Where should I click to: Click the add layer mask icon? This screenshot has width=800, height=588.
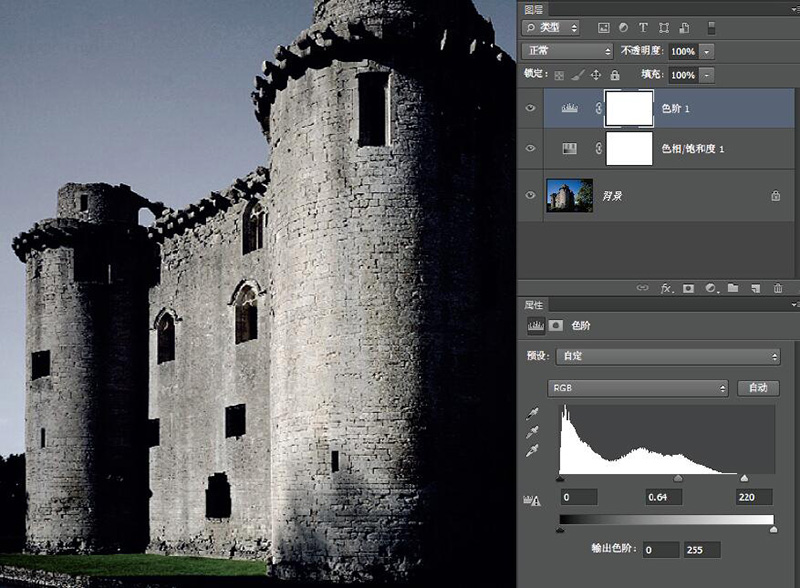click(688, 288)
